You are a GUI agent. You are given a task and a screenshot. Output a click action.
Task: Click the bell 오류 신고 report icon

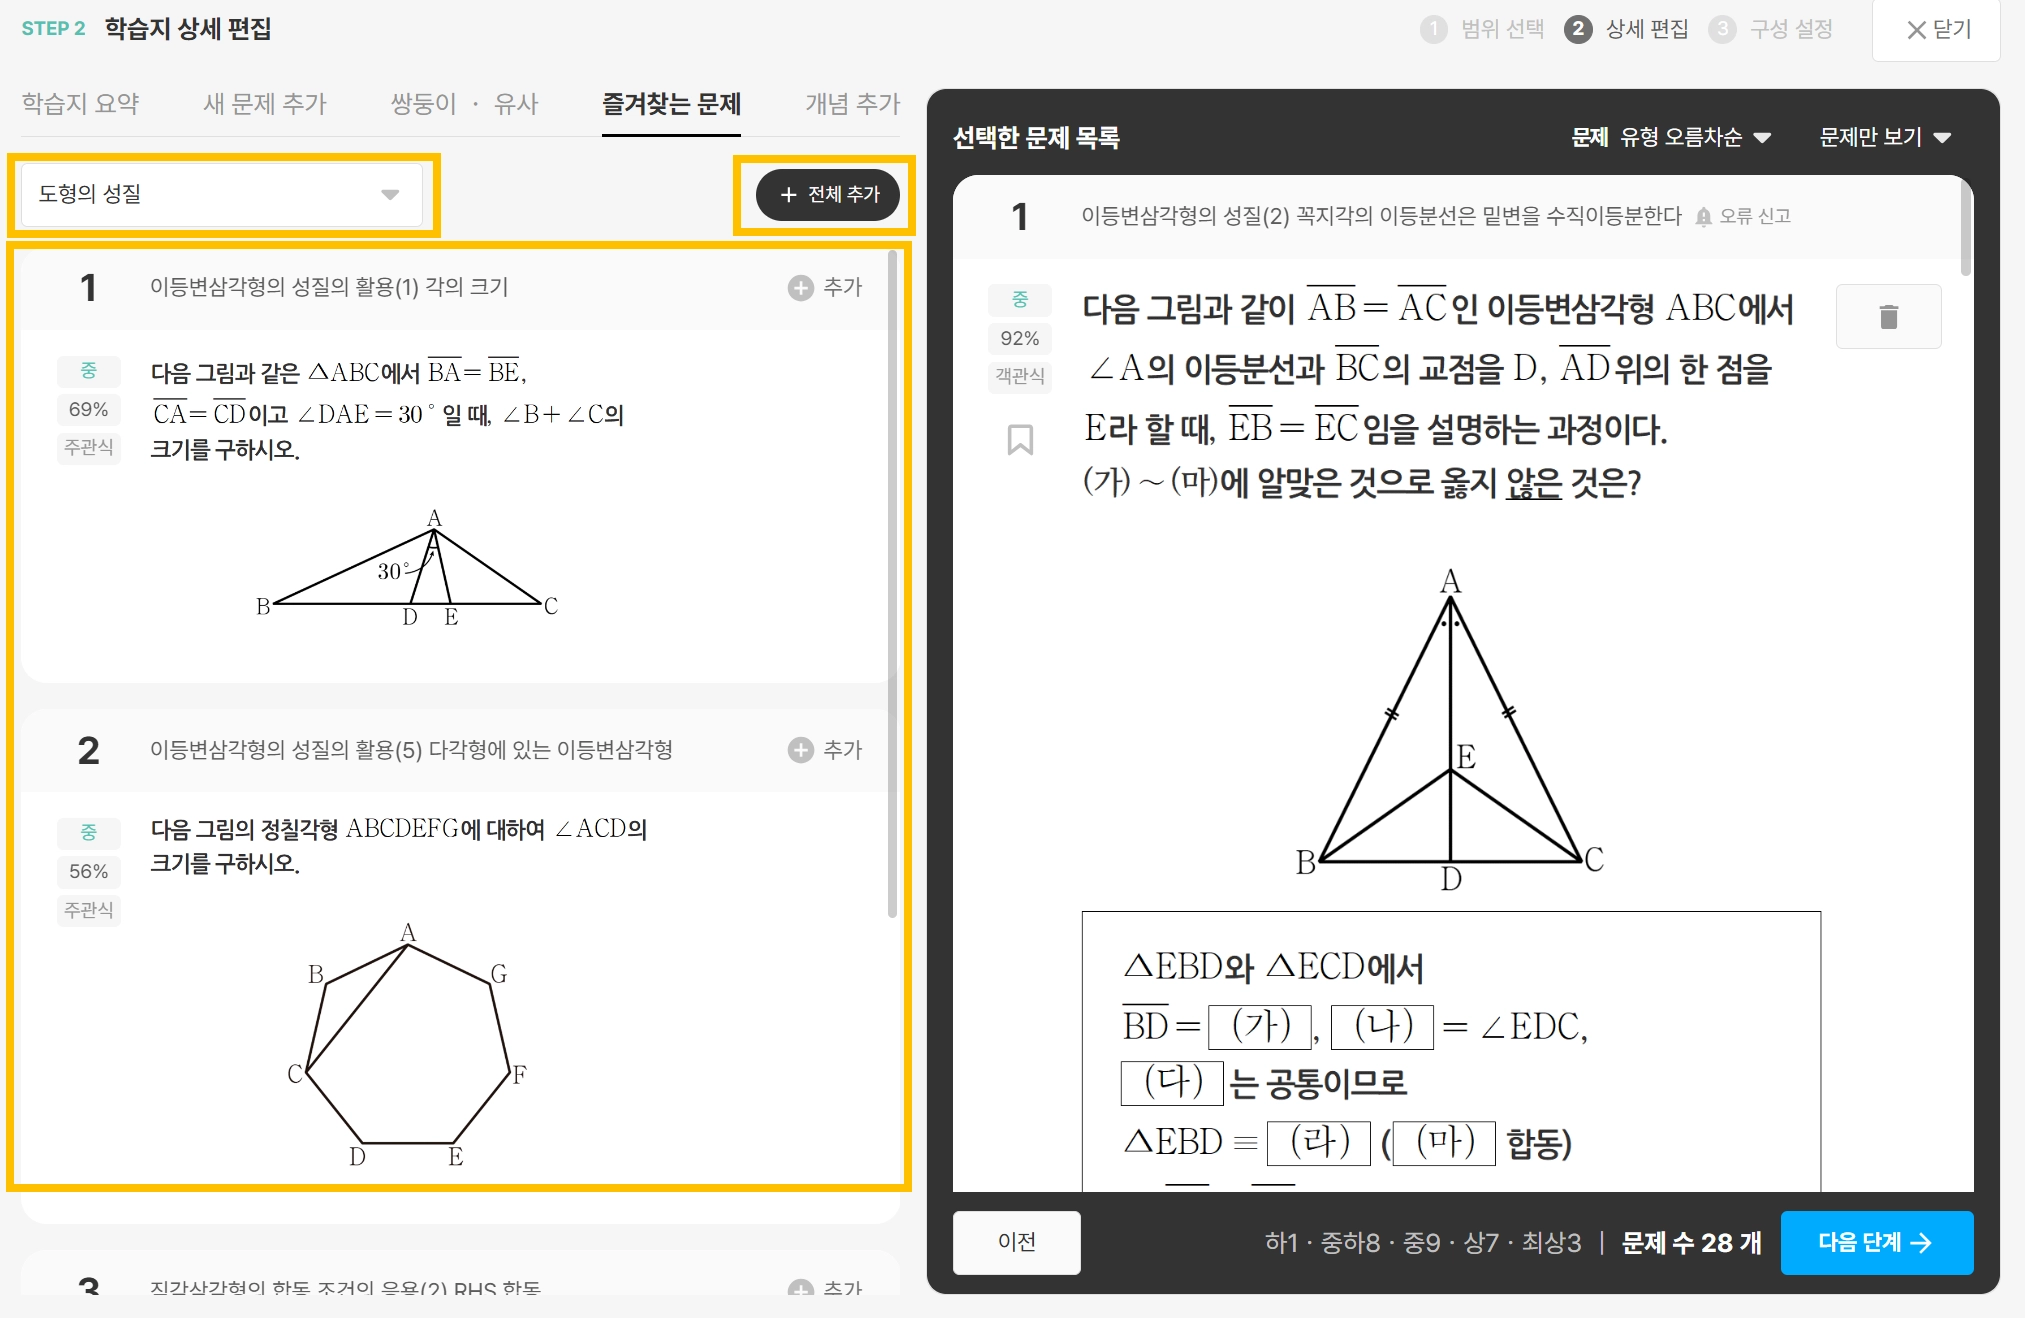click(1704, 217)
